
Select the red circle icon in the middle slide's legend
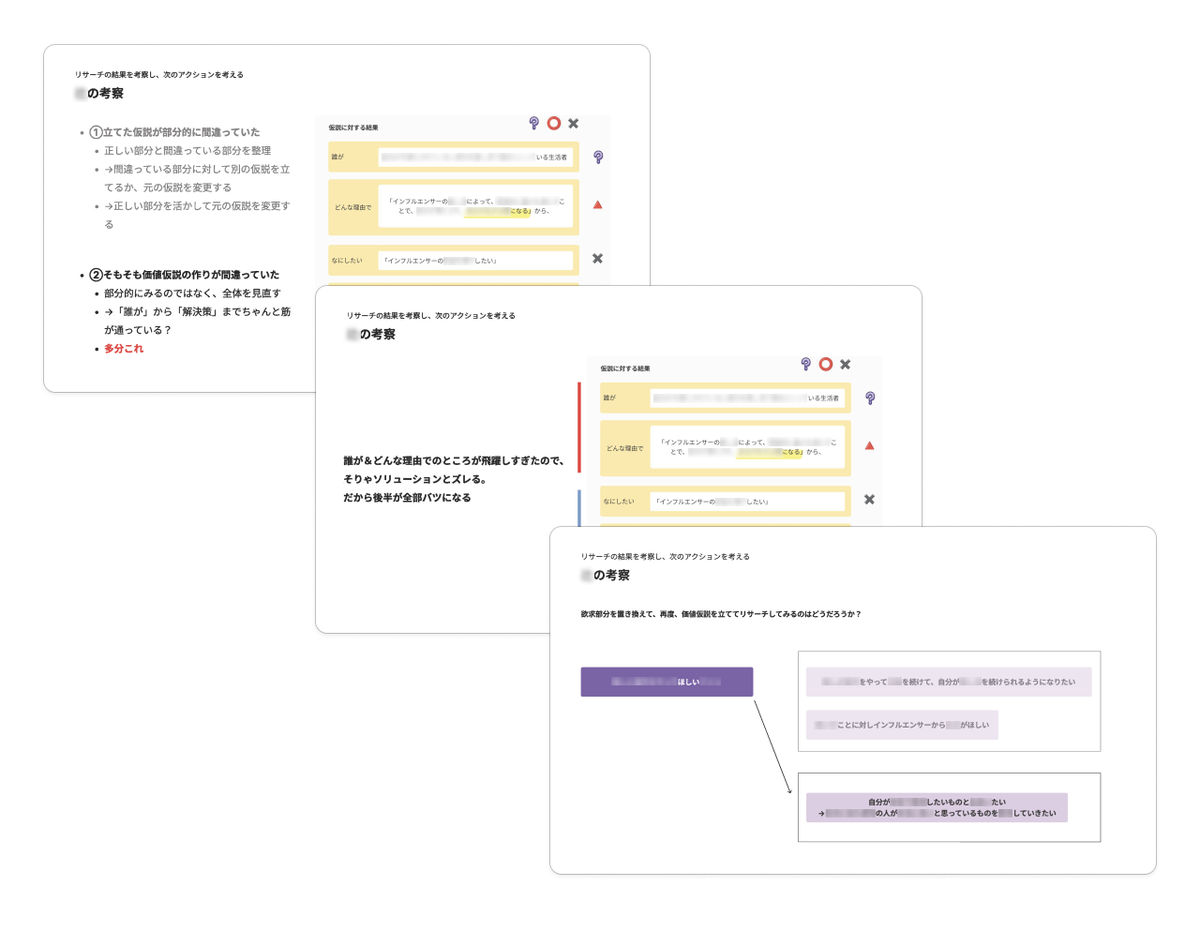[826, 364]
